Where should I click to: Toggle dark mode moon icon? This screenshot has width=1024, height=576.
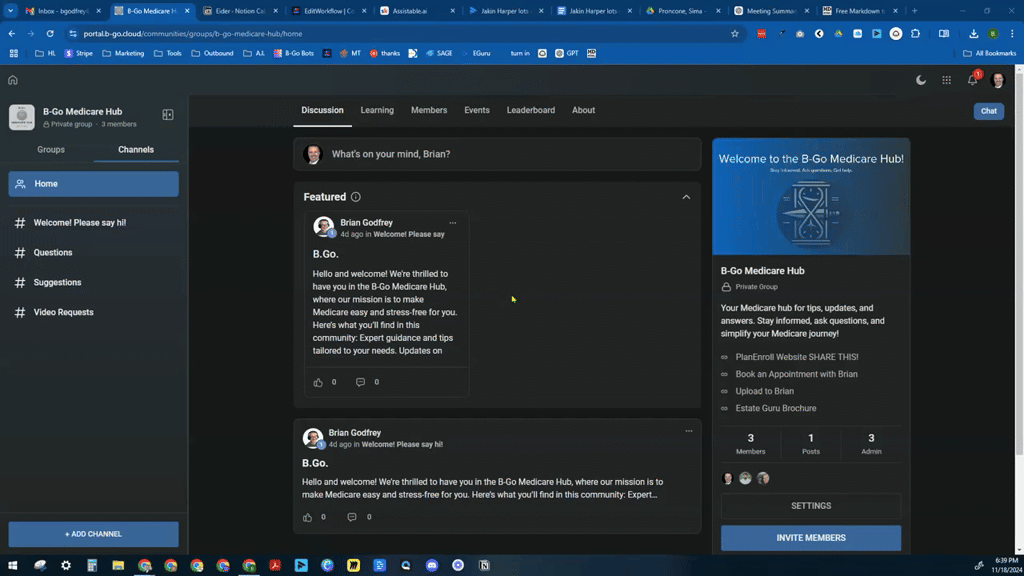click(921, 80)
